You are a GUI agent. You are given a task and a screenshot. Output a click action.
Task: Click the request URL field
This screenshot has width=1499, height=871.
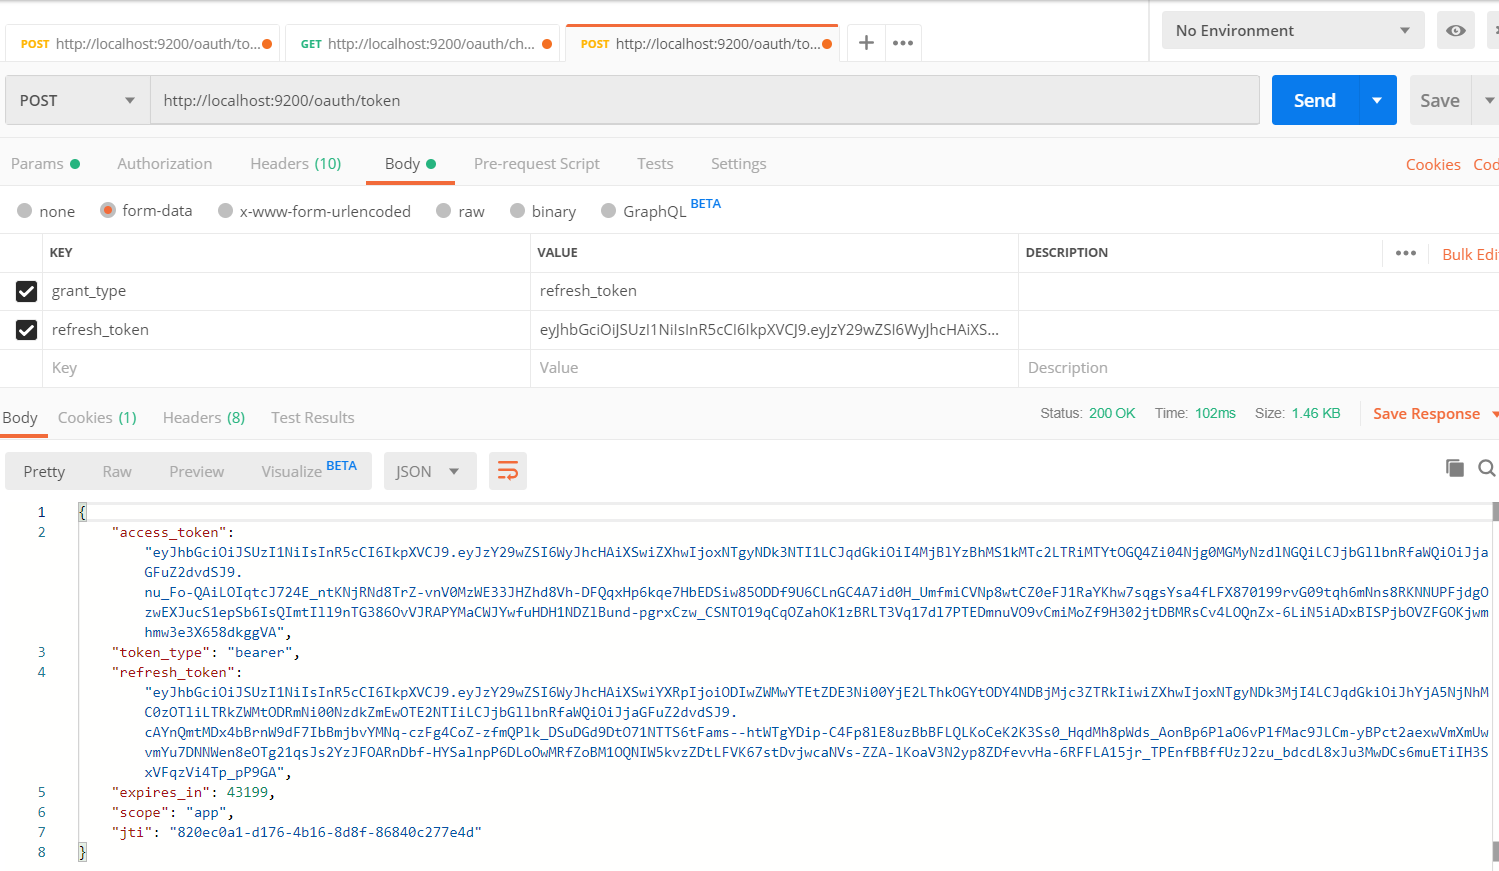click(705, 100)
